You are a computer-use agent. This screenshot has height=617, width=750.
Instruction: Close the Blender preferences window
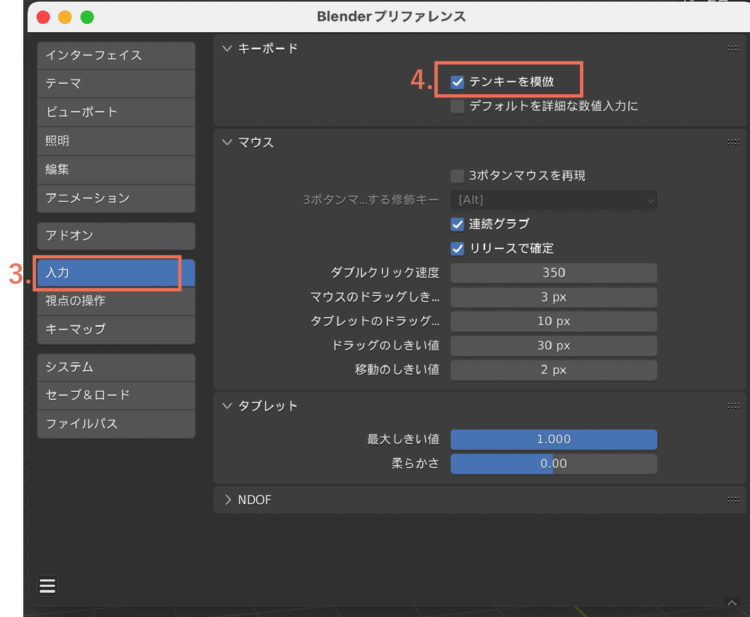pyautogui.click(x=43, y=18)
